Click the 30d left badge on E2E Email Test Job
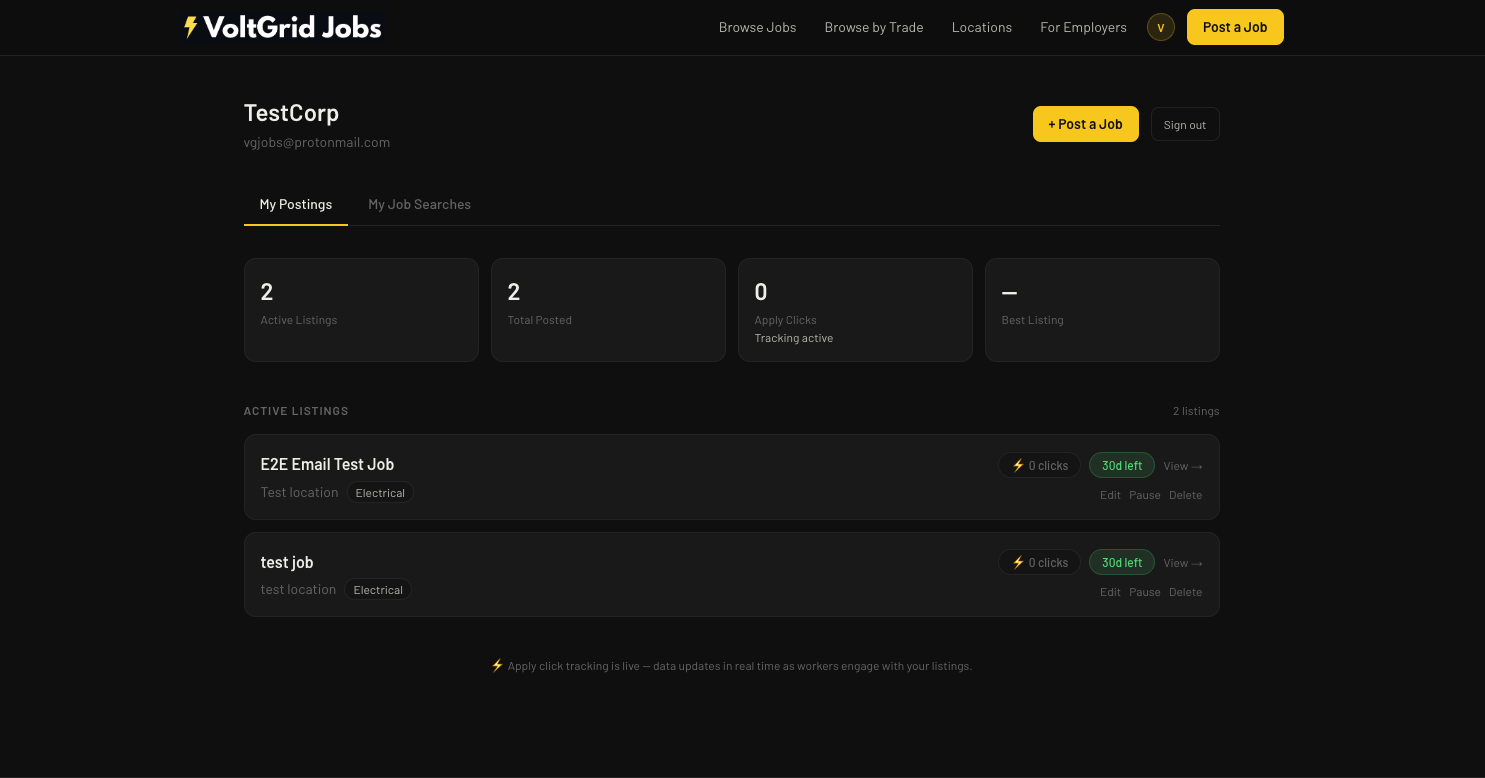This screenshot has width=1485, height=778. (1122, 465)
